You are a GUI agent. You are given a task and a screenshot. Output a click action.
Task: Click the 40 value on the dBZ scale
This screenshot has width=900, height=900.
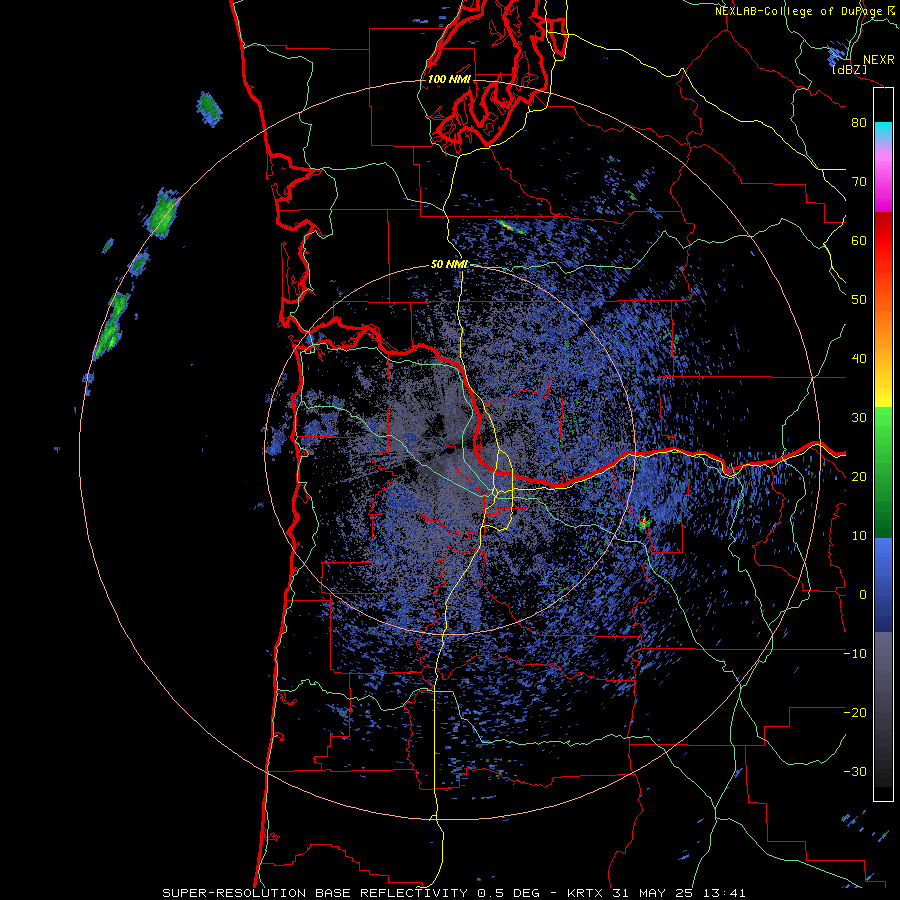coord(859,359)
